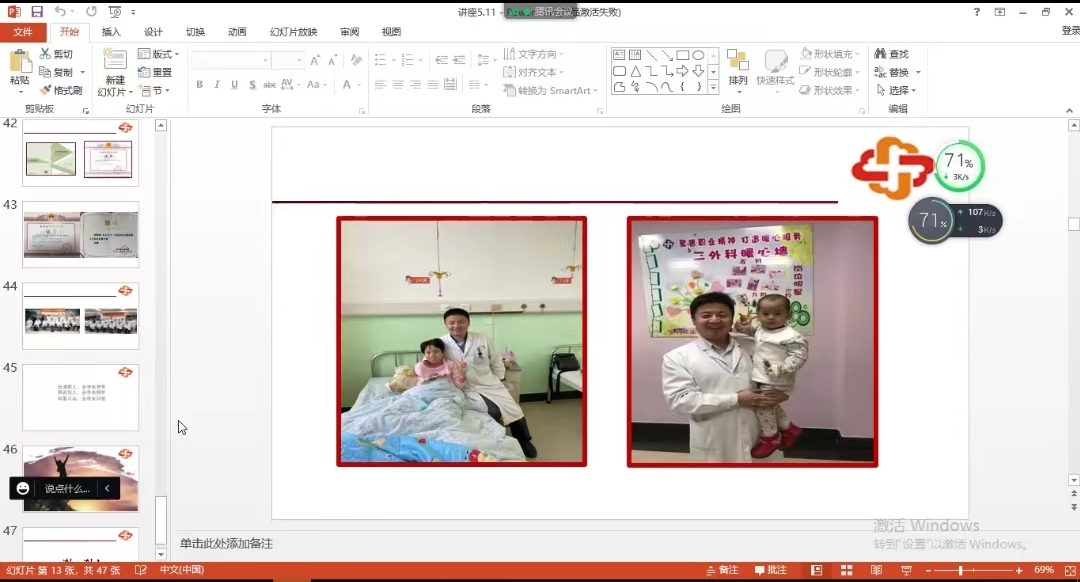
Task: Click the zoom slider in status bar
Action: [961, 570]
